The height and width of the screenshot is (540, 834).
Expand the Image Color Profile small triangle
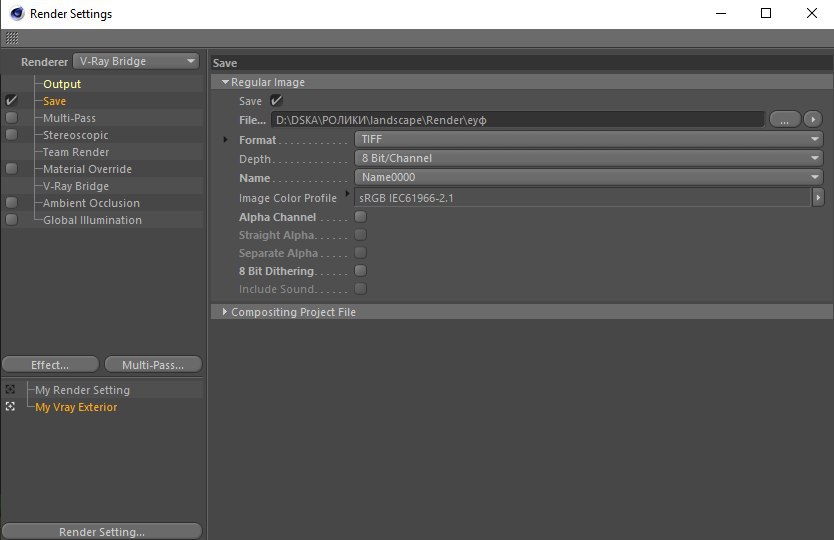click(x=347, y=193)
